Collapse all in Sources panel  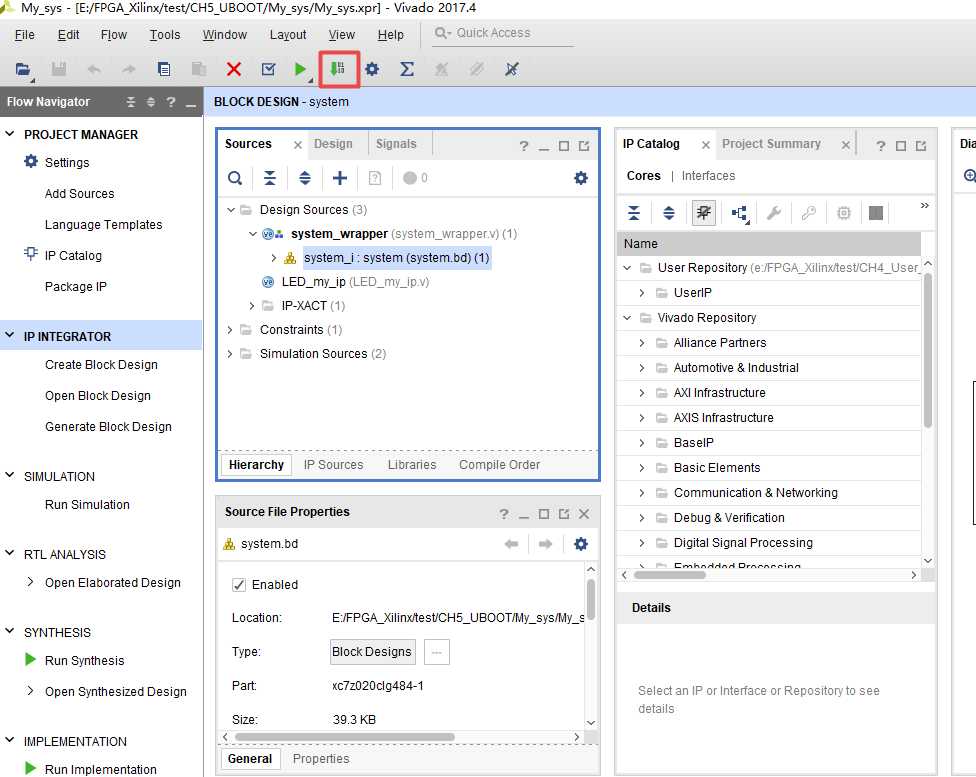tap(270, 179)
